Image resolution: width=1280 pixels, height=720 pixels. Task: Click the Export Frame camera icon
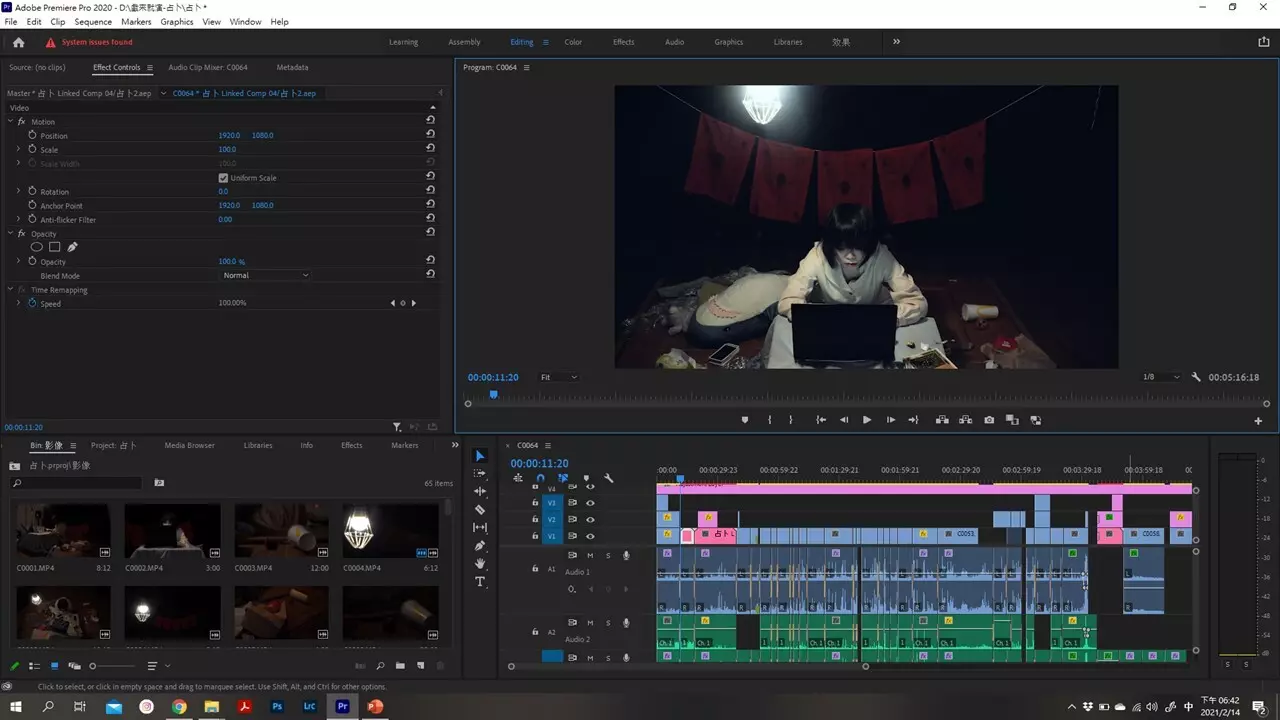989,420
